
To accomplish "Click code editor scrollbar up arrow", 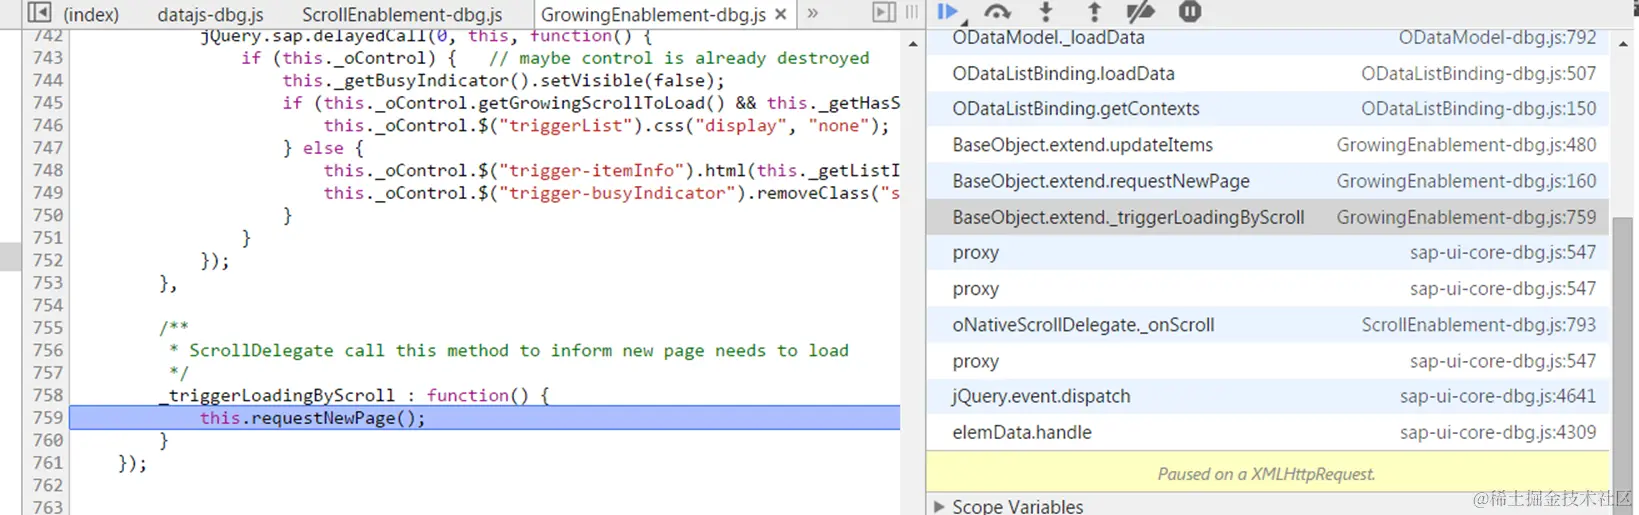I will pyautogui.click(x=913, y=44).
